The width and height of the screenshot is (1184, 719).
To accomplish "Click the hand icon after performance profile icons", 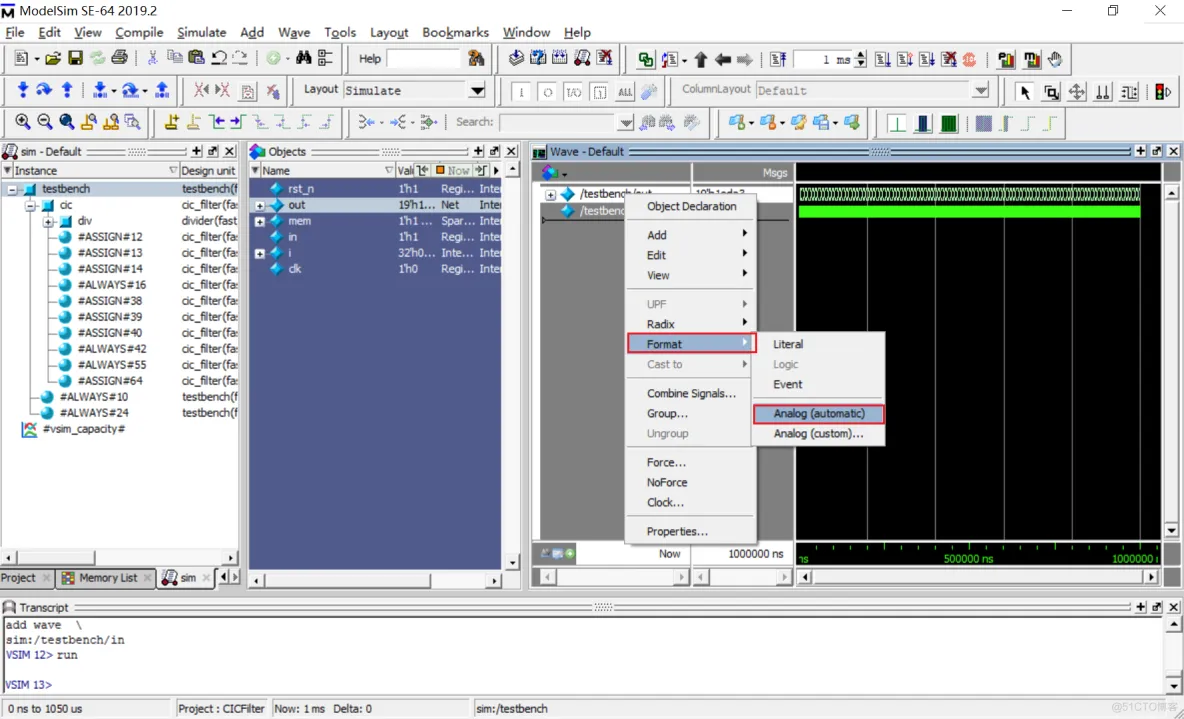I will [x=1055, y=60].
